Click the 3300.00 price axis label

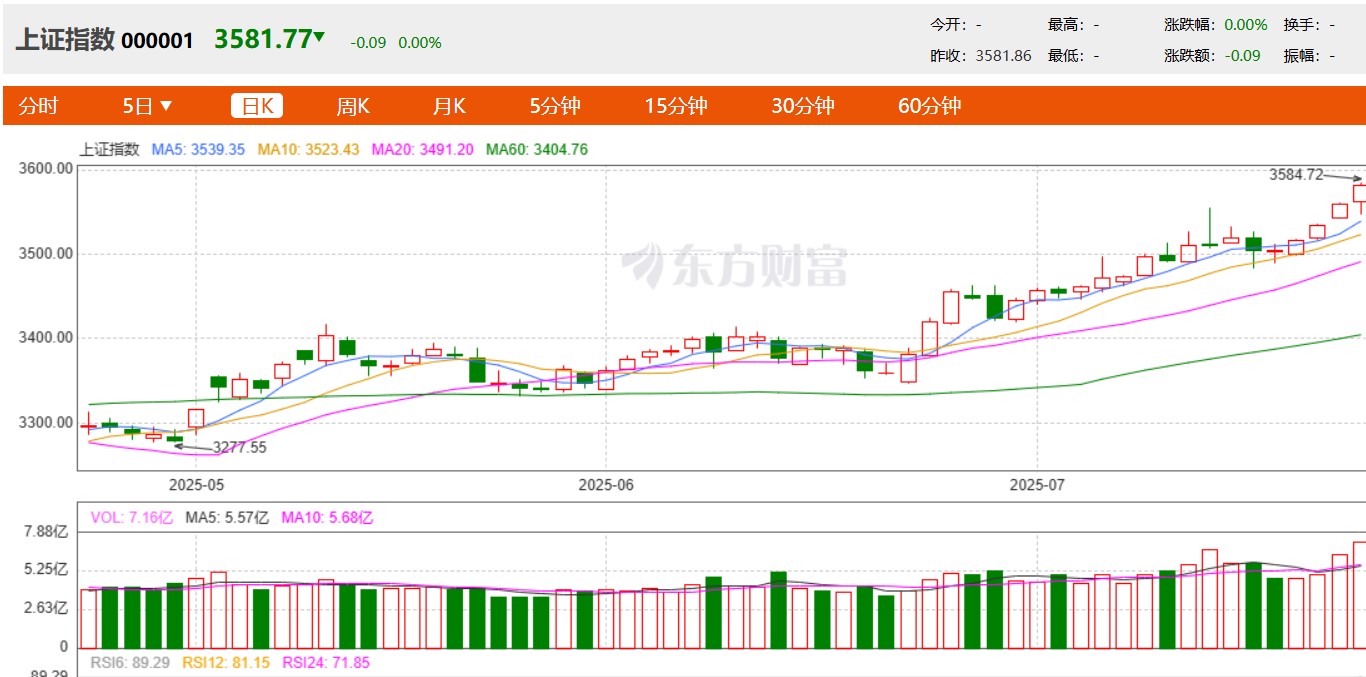(x=46, y=422)
